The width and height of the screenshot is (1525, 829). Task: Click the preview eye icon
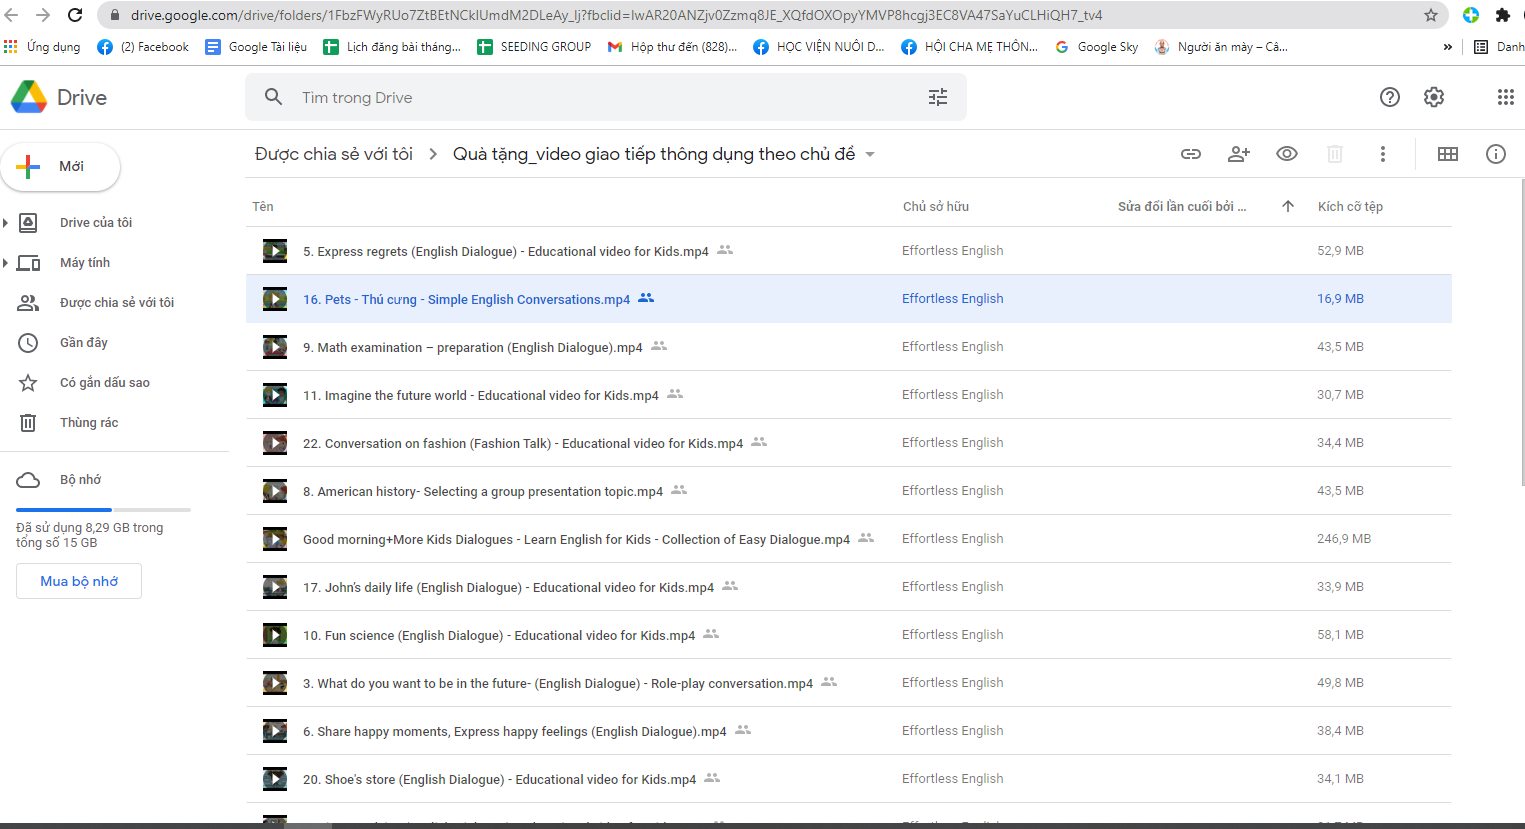[x=1287, y=154]
